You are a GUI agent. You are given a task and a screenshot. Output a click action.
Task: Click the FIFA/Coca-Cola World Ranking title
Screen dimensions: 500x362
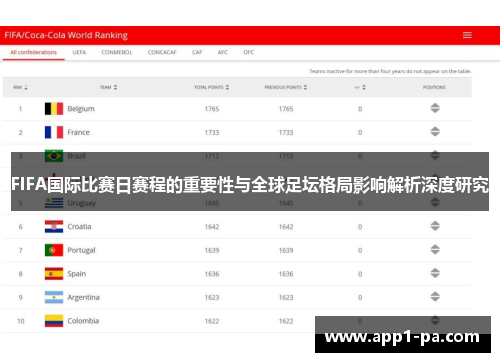point(66,35)
